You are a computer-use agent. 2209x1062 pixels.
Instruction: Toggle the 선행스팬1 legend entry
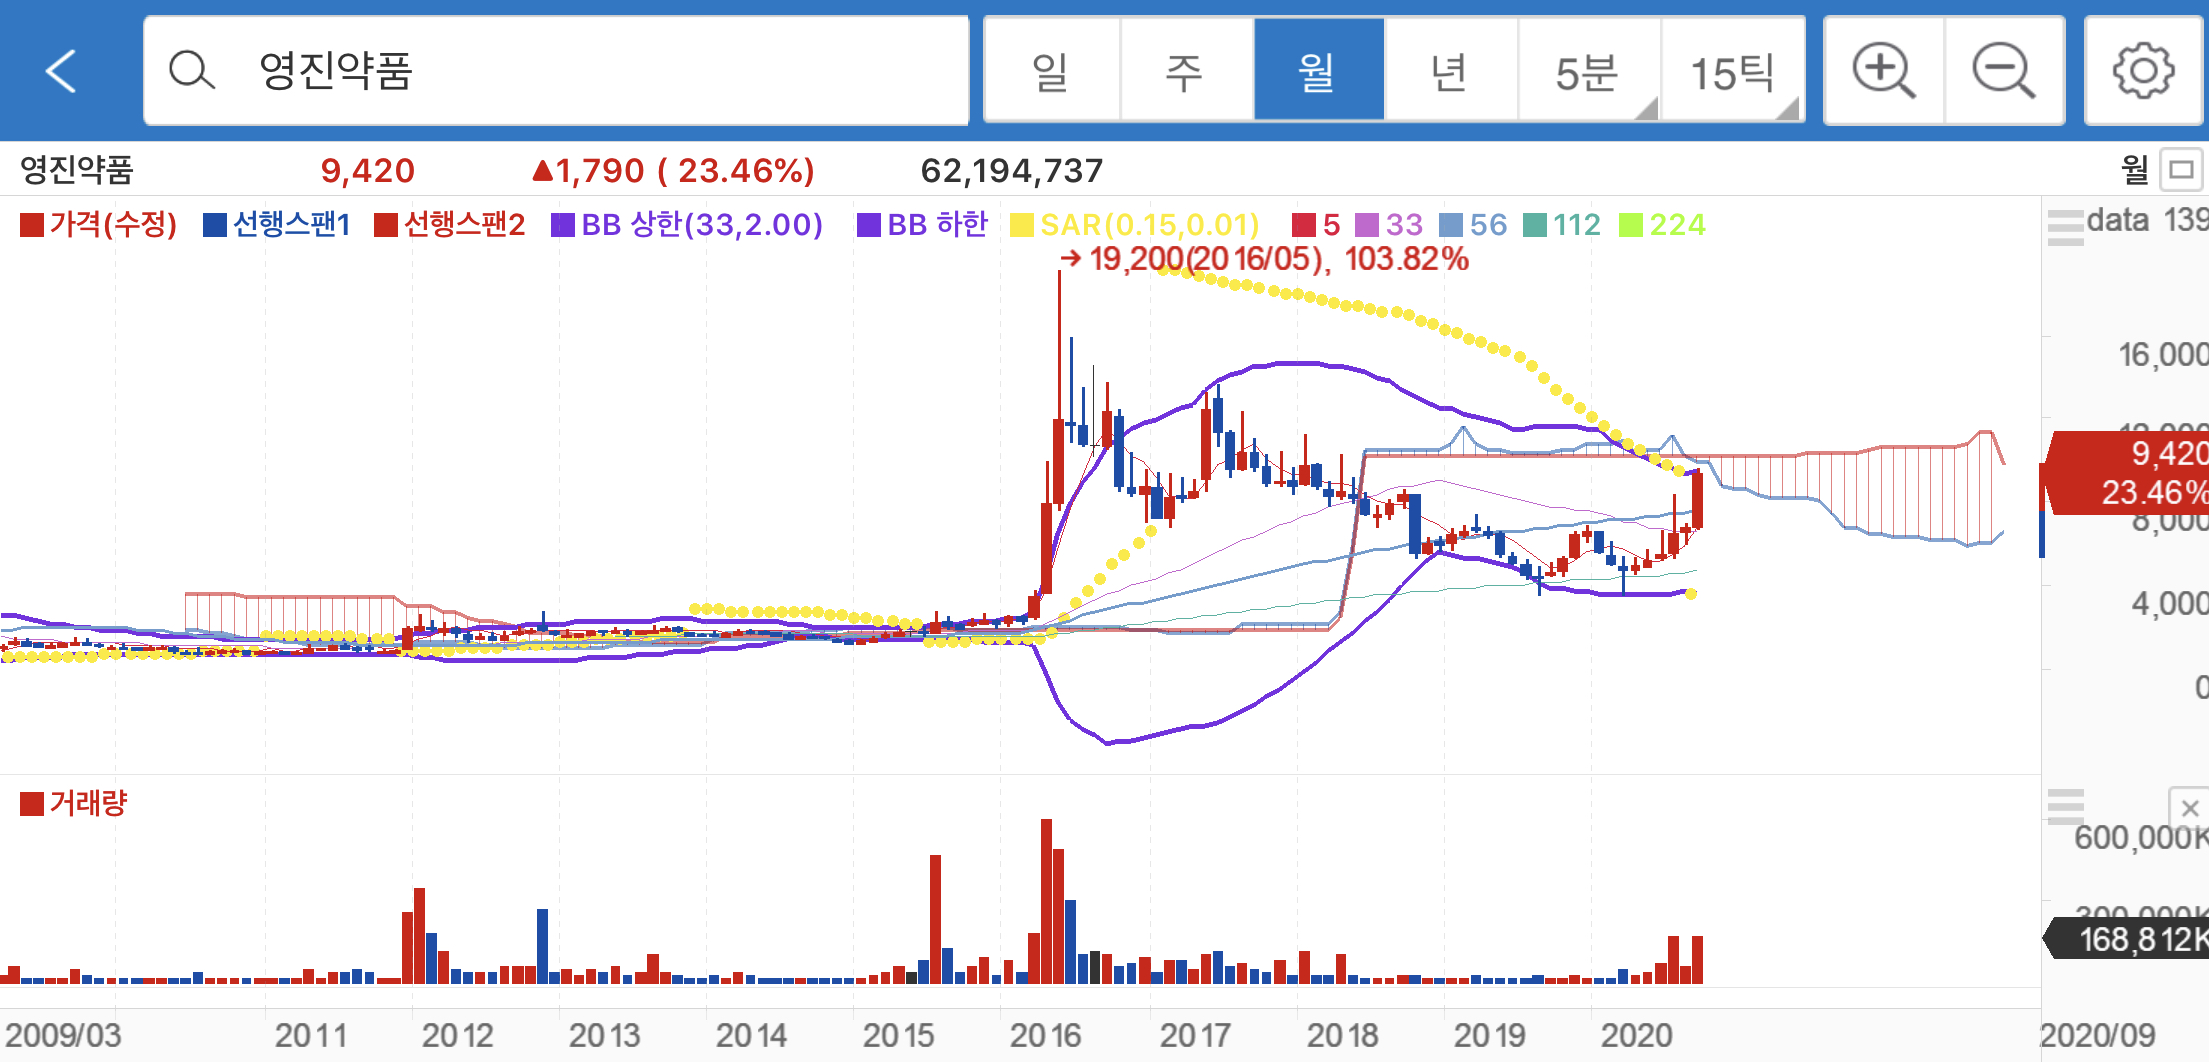tap(277, 225)
